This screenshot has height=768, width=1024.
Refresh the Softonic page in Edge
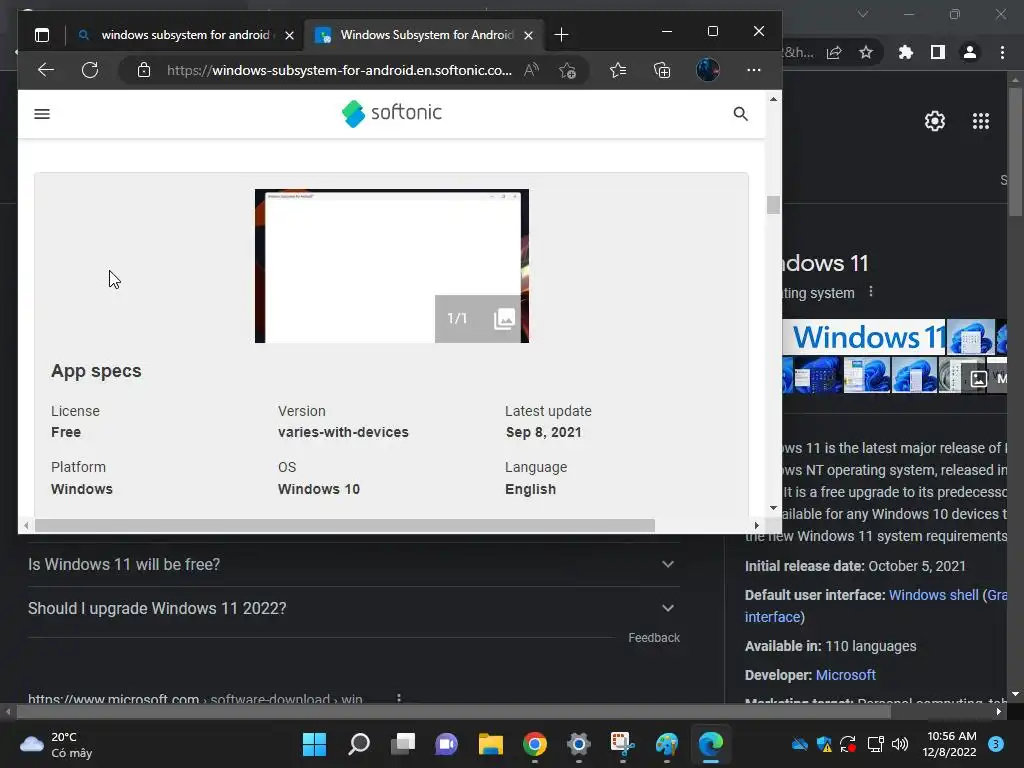pyautogui.click(x=90, y=70)
